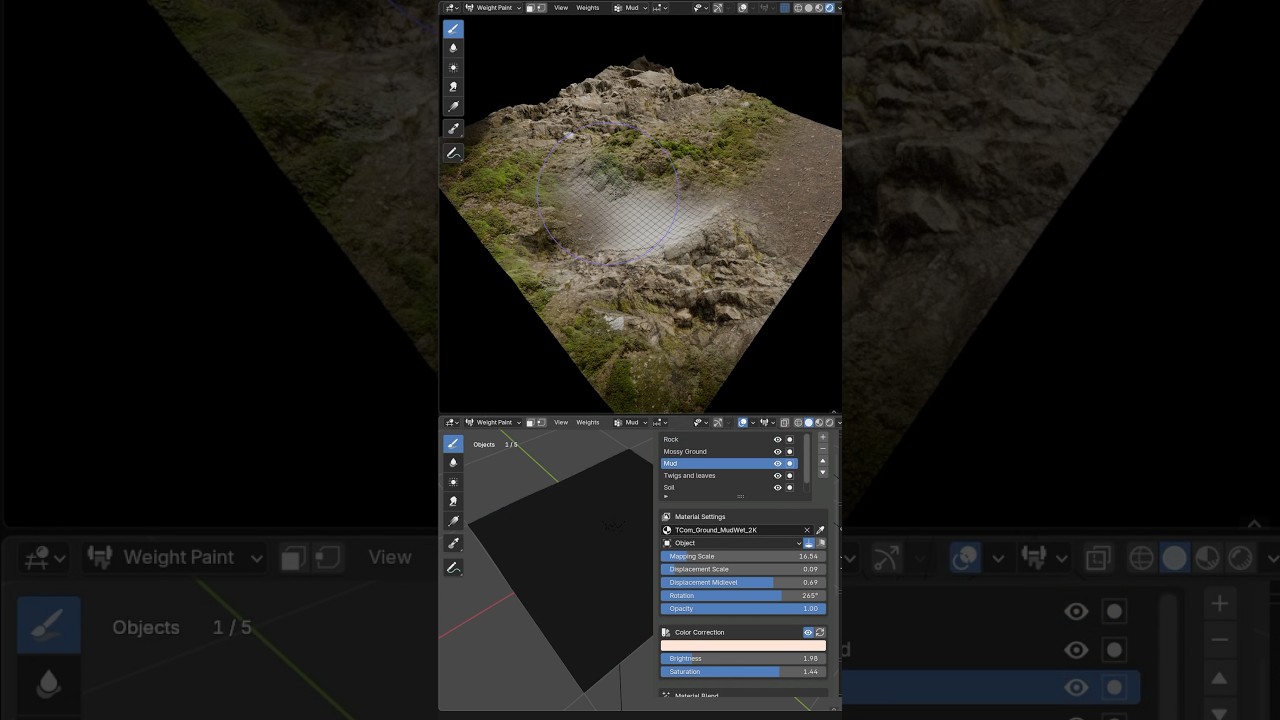Toggle visibility of Twigs and leaves layer
1280x720 pixels.
click(x=777, y=475)
